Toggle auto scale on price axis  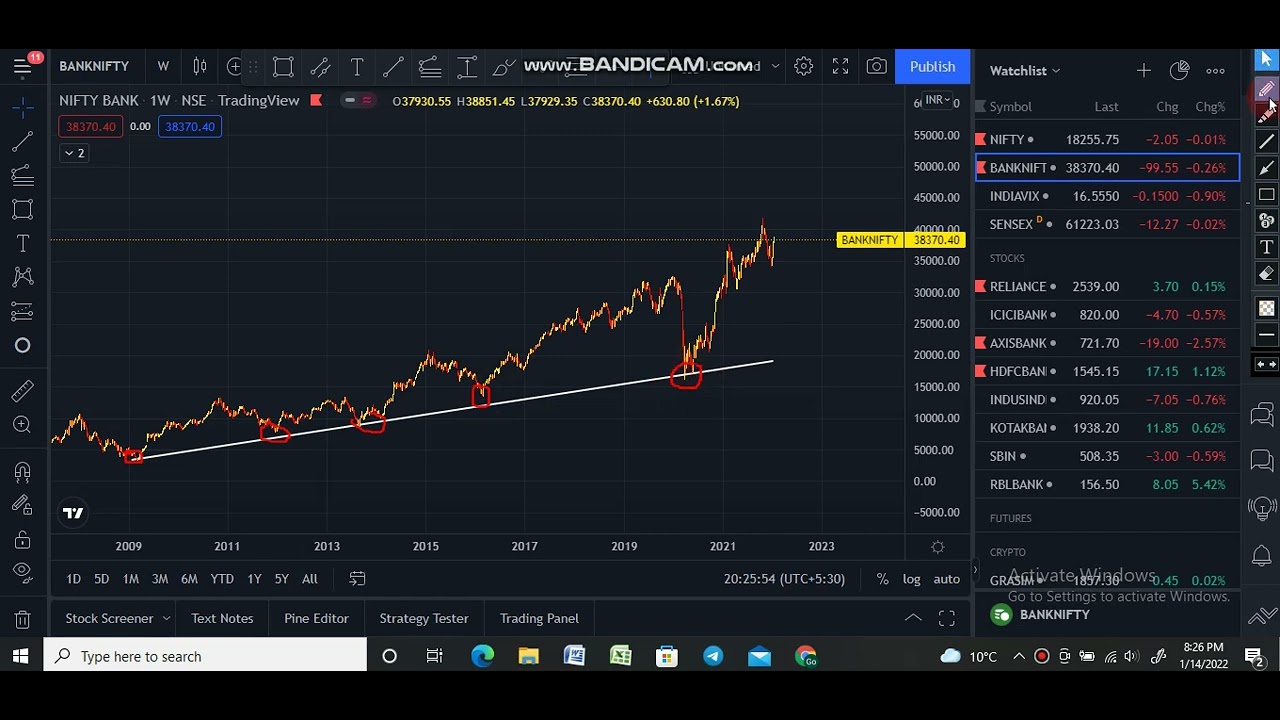coord(947,579)
